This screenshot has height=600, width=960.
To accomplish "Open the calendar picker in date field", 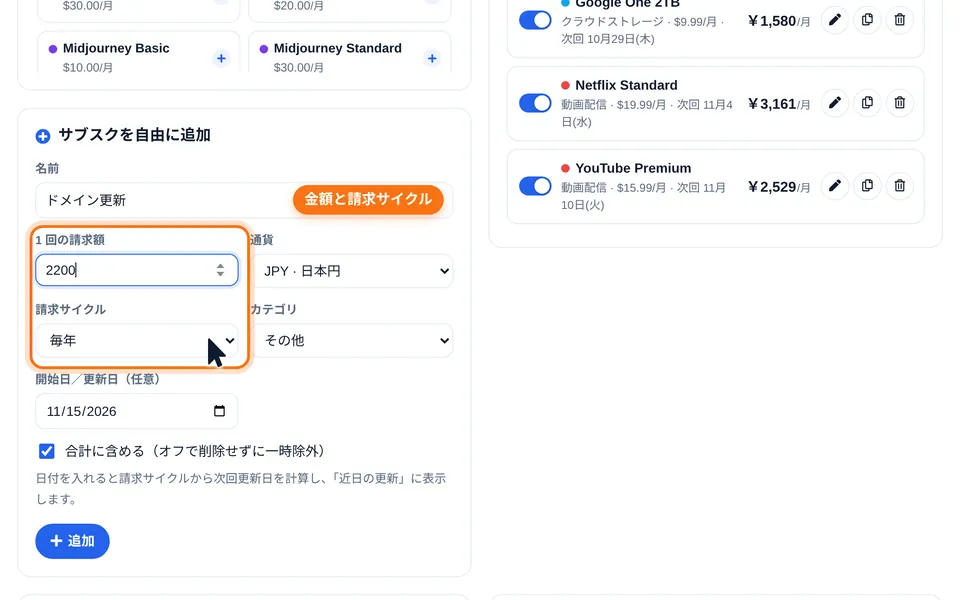I will pos(219,411).
